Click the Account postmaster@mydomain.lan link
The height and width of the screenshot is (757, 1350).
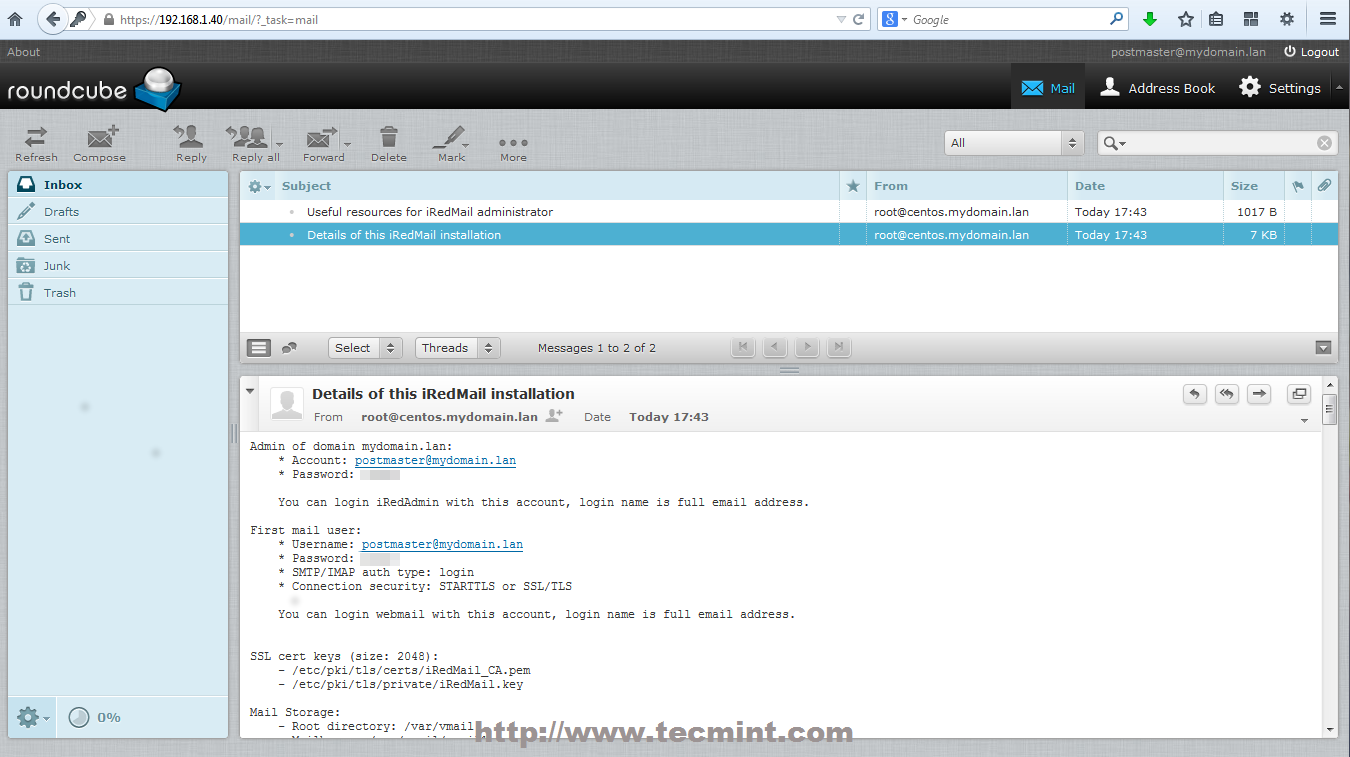point(435,461)
